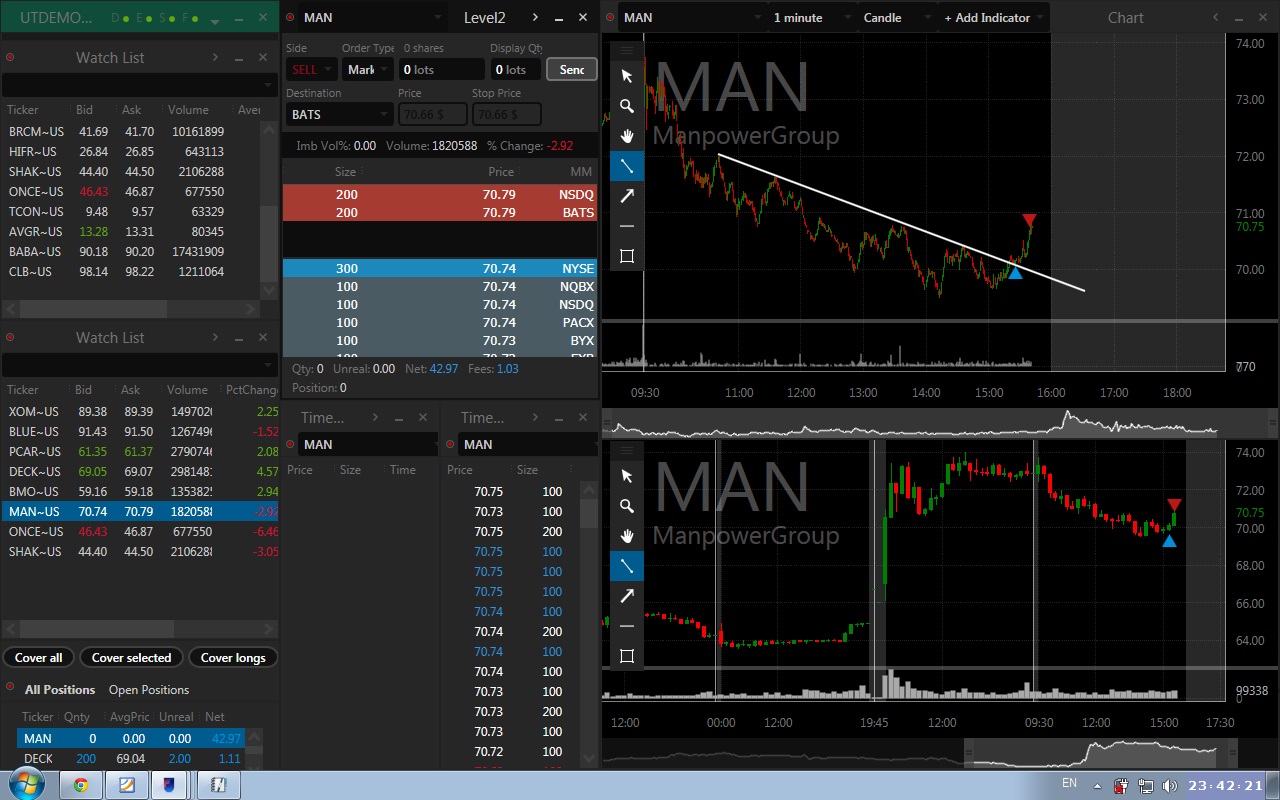
Task: Open the SELL side dropdown
Action: [x=311, y=69]
